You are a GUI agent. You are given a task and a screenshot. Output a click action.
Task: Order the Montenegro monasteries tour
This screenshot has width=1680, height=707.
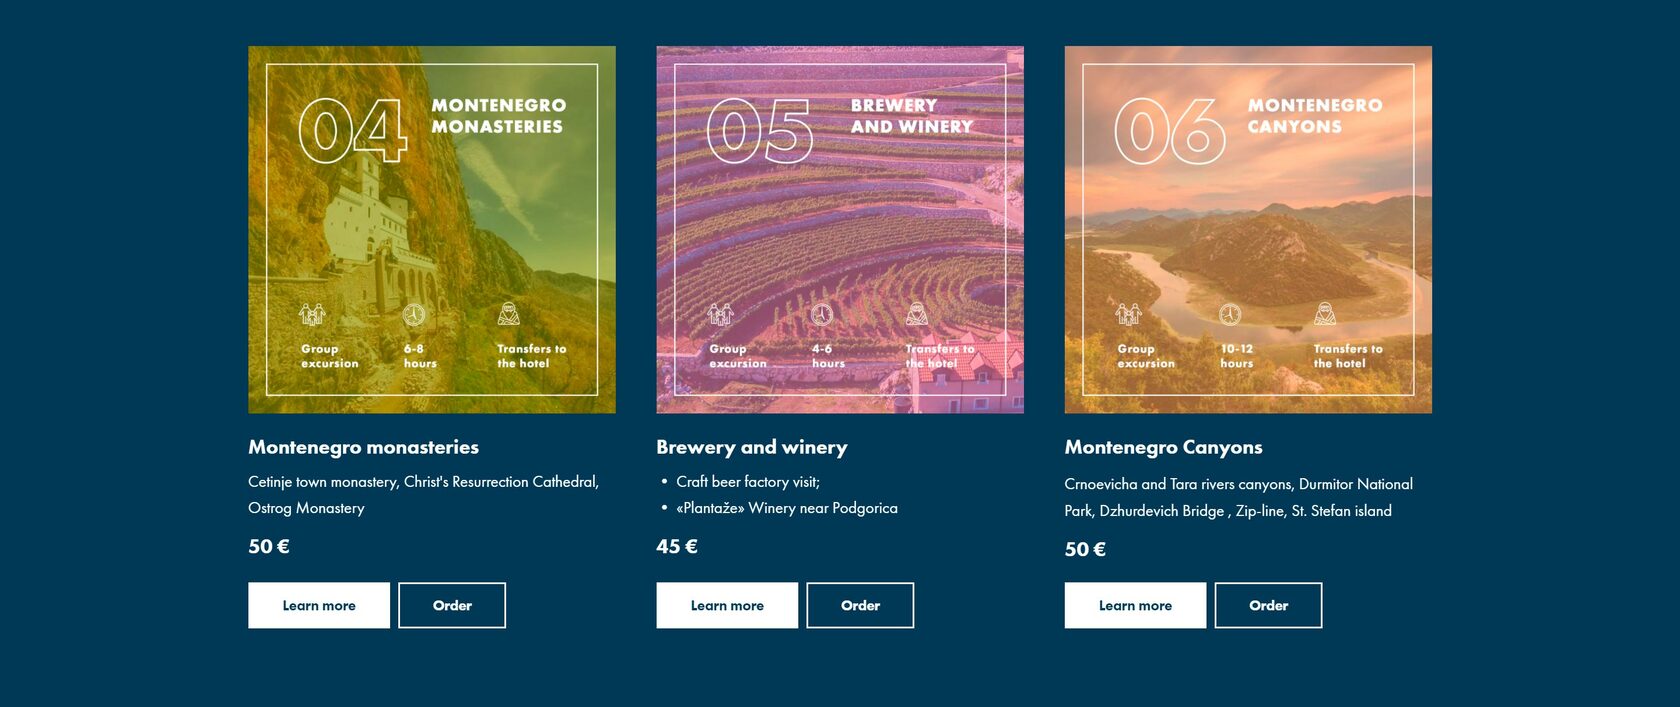pyautogui.click(x=452, y=605)
